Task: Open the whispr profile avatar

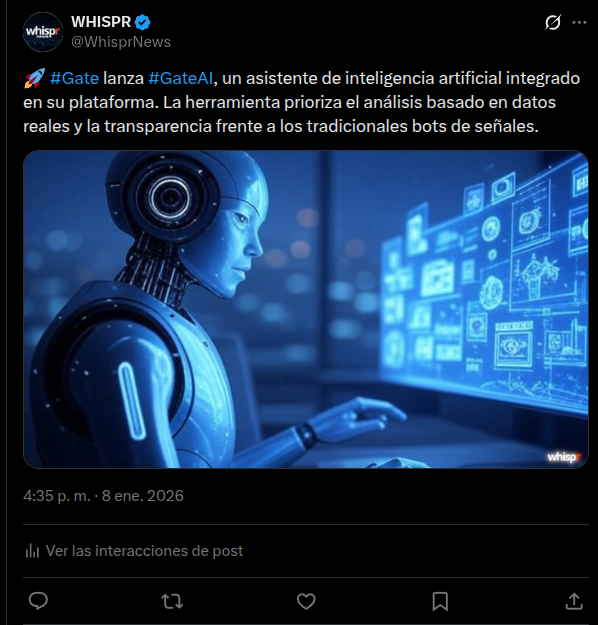Action: tap(43, 32)
